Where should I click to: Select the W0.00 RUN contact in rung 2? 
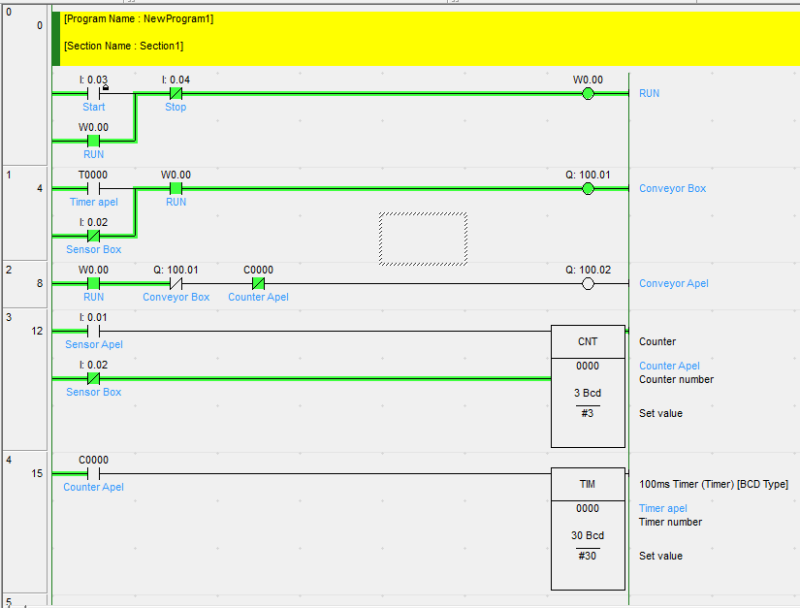click(x=93, y=284)
